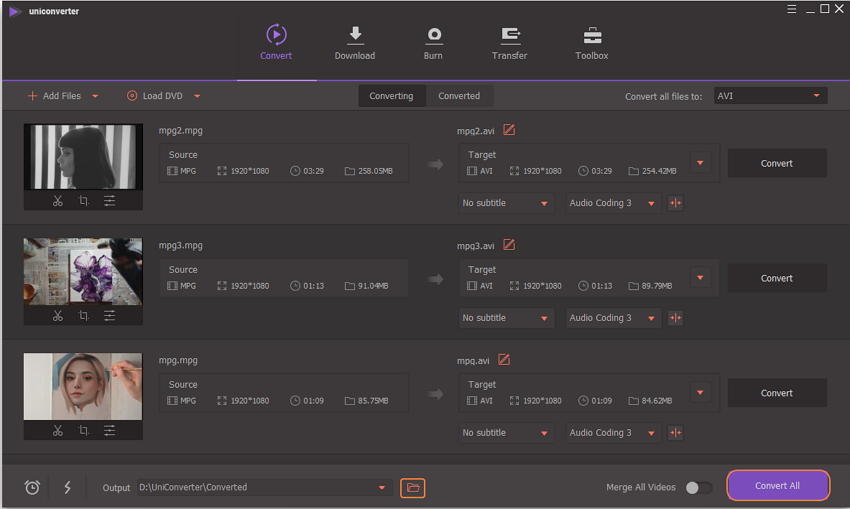Screen dimensions: 850x509
Task: Open effects settings icon under mpg.mpg thumbnail
Action: [109, 431]
